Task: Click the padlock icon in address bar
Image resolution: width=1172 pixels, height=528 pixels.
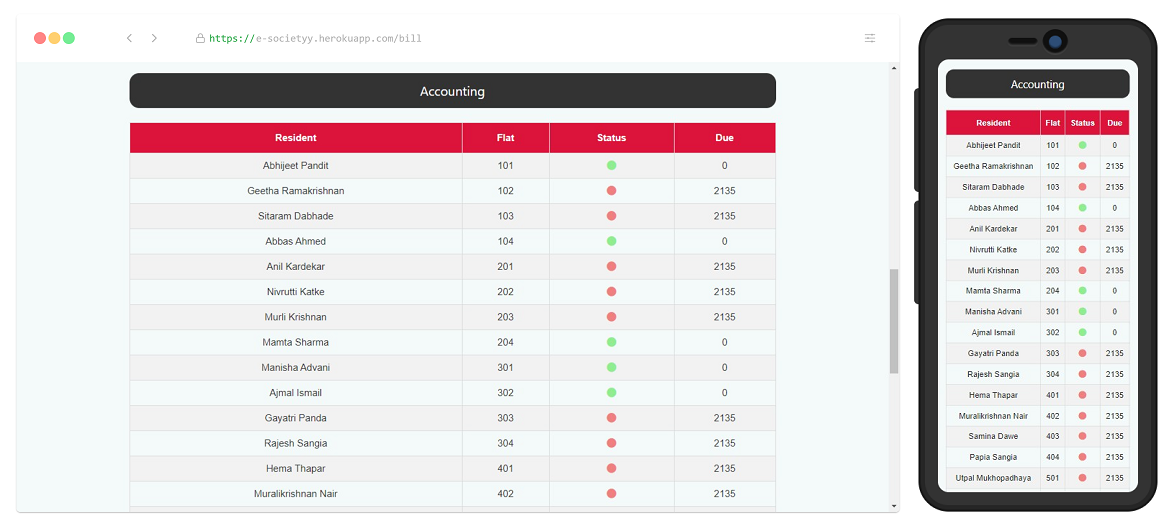Action: [x=200, y=38]
